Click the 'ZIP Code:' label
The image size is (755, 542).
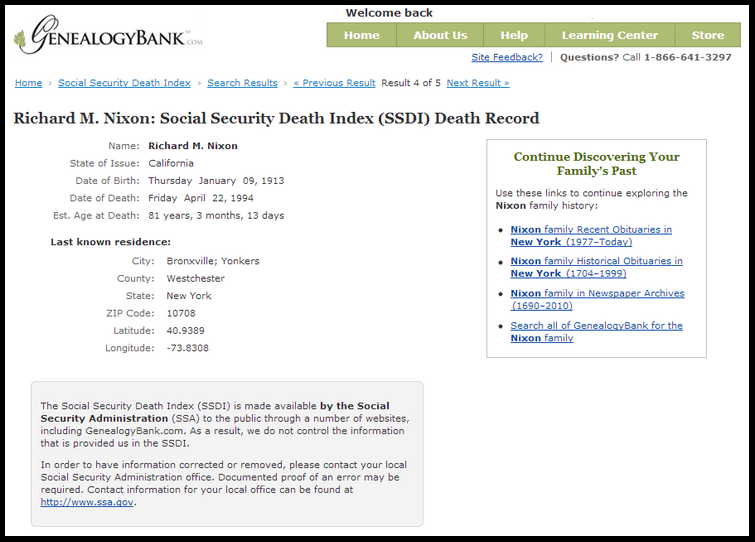(130, 313)
